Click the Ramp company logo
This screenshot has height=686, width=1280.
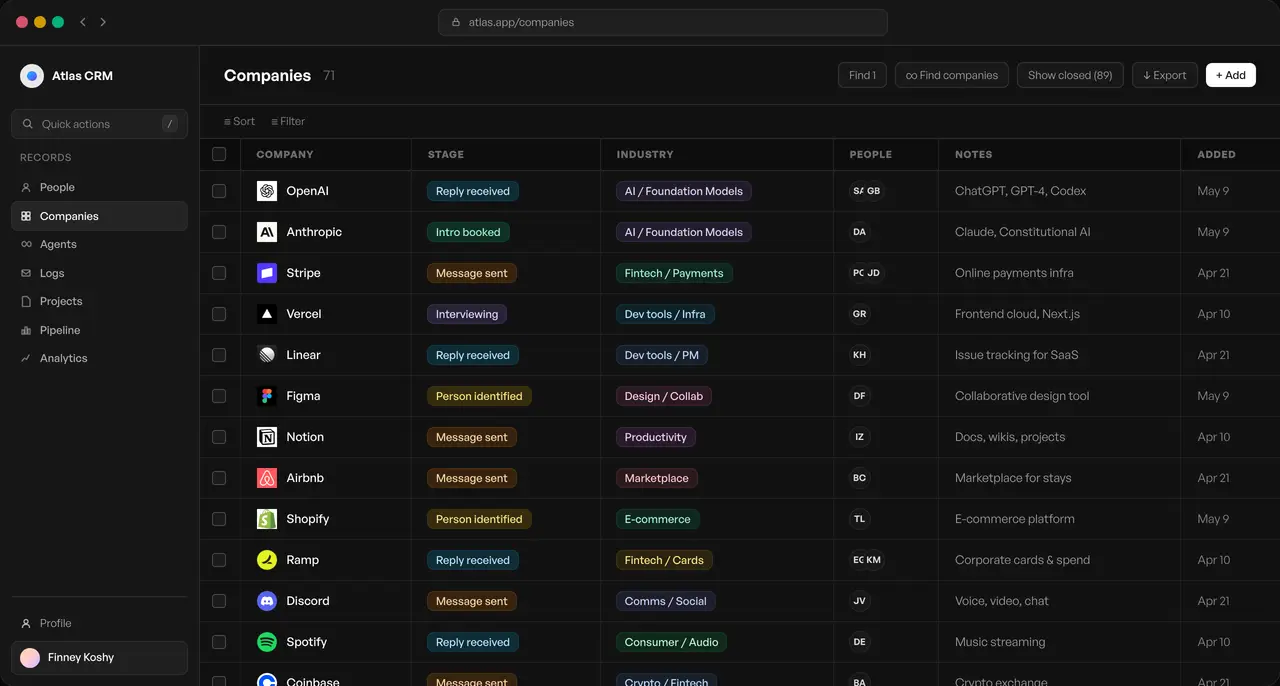coord(267,560)
